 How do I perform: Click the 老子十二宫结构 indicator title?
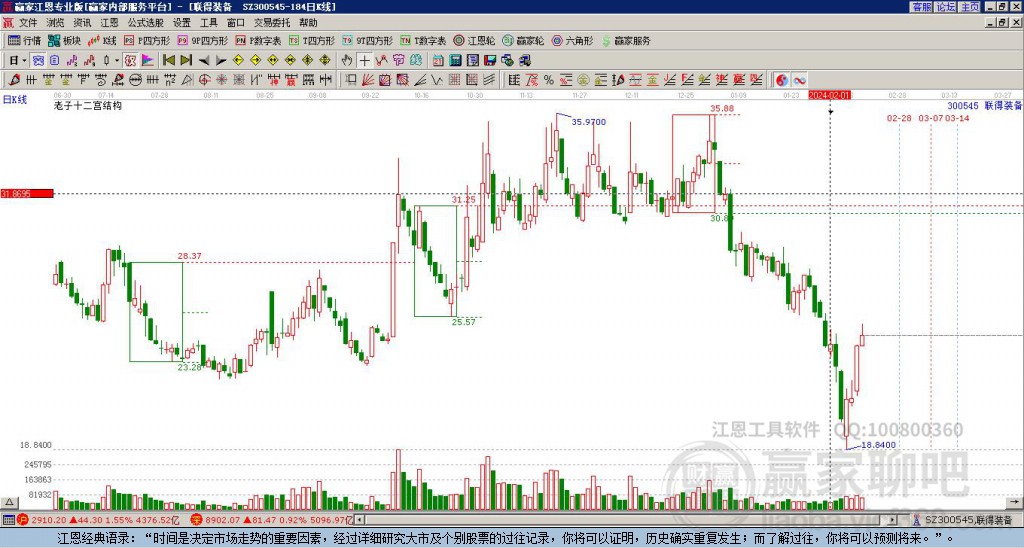[88, 105]
